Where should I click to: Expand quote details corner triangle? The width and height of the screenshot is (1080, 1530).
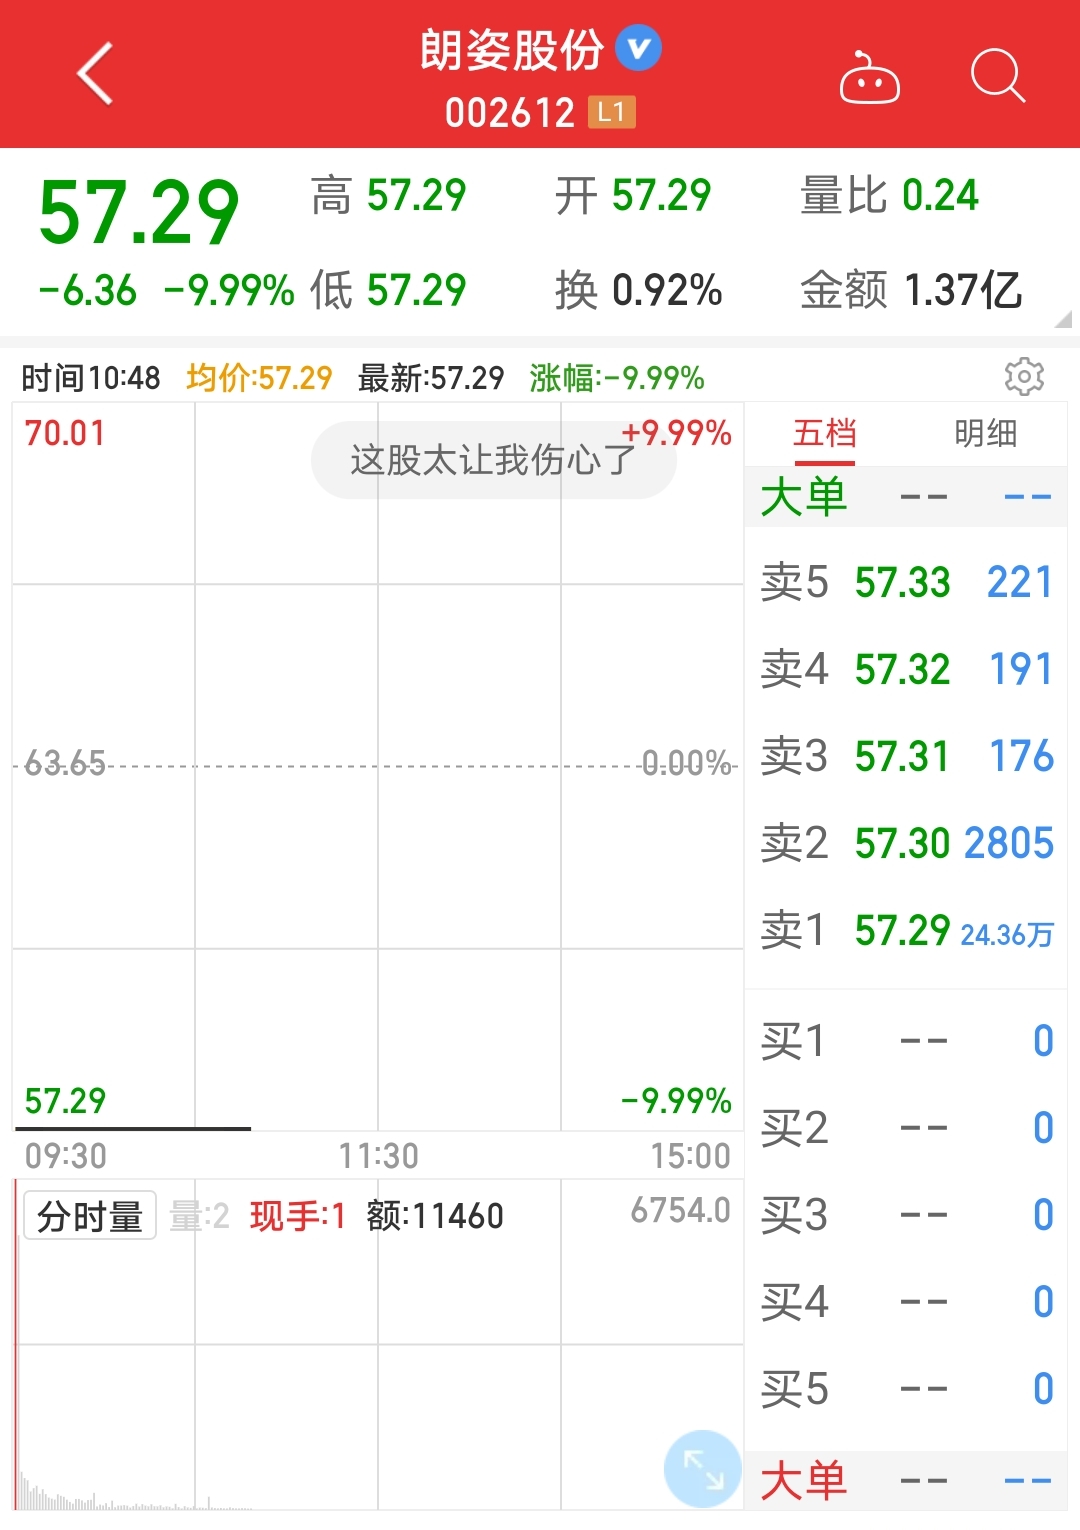1063,320
